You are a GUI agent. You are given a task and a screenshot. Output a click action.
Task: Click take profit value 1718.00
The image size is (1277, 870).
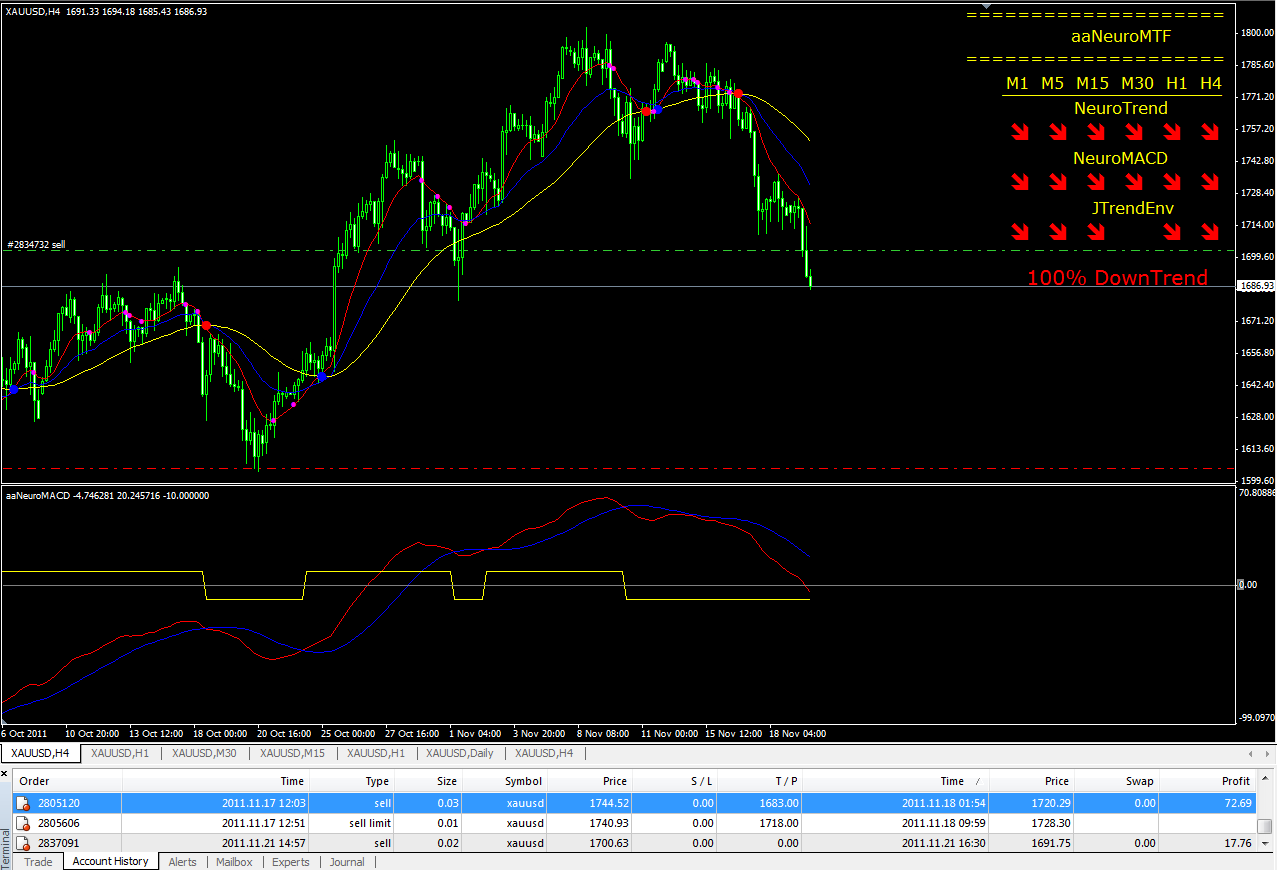[x=780, y=823]
